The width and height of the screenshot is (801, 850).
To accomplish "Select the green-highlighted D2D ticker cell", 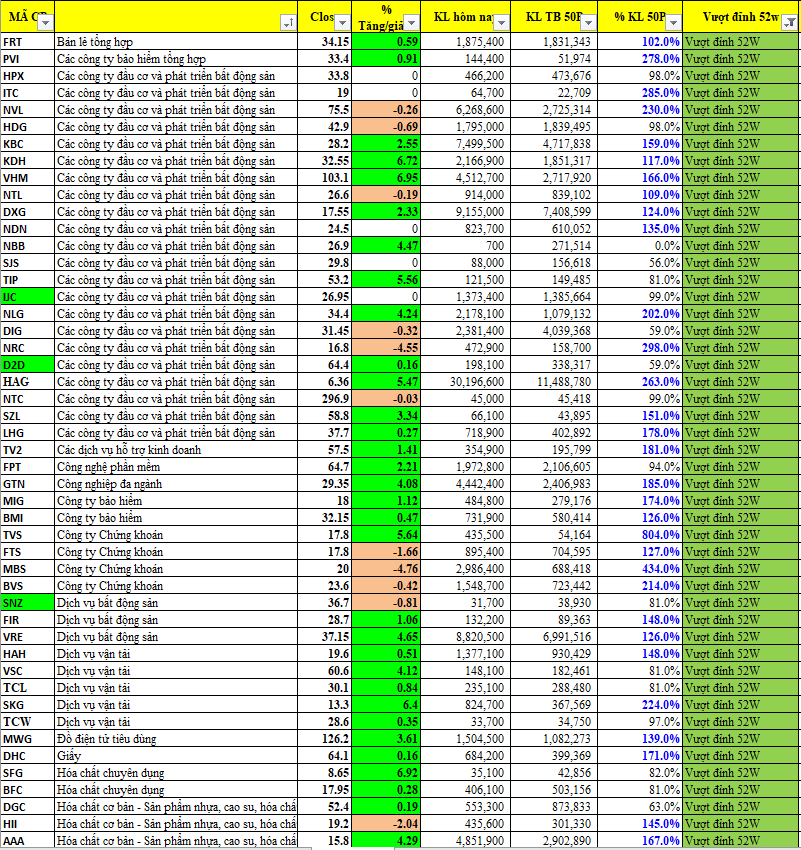I will click(x=27, y=365).
